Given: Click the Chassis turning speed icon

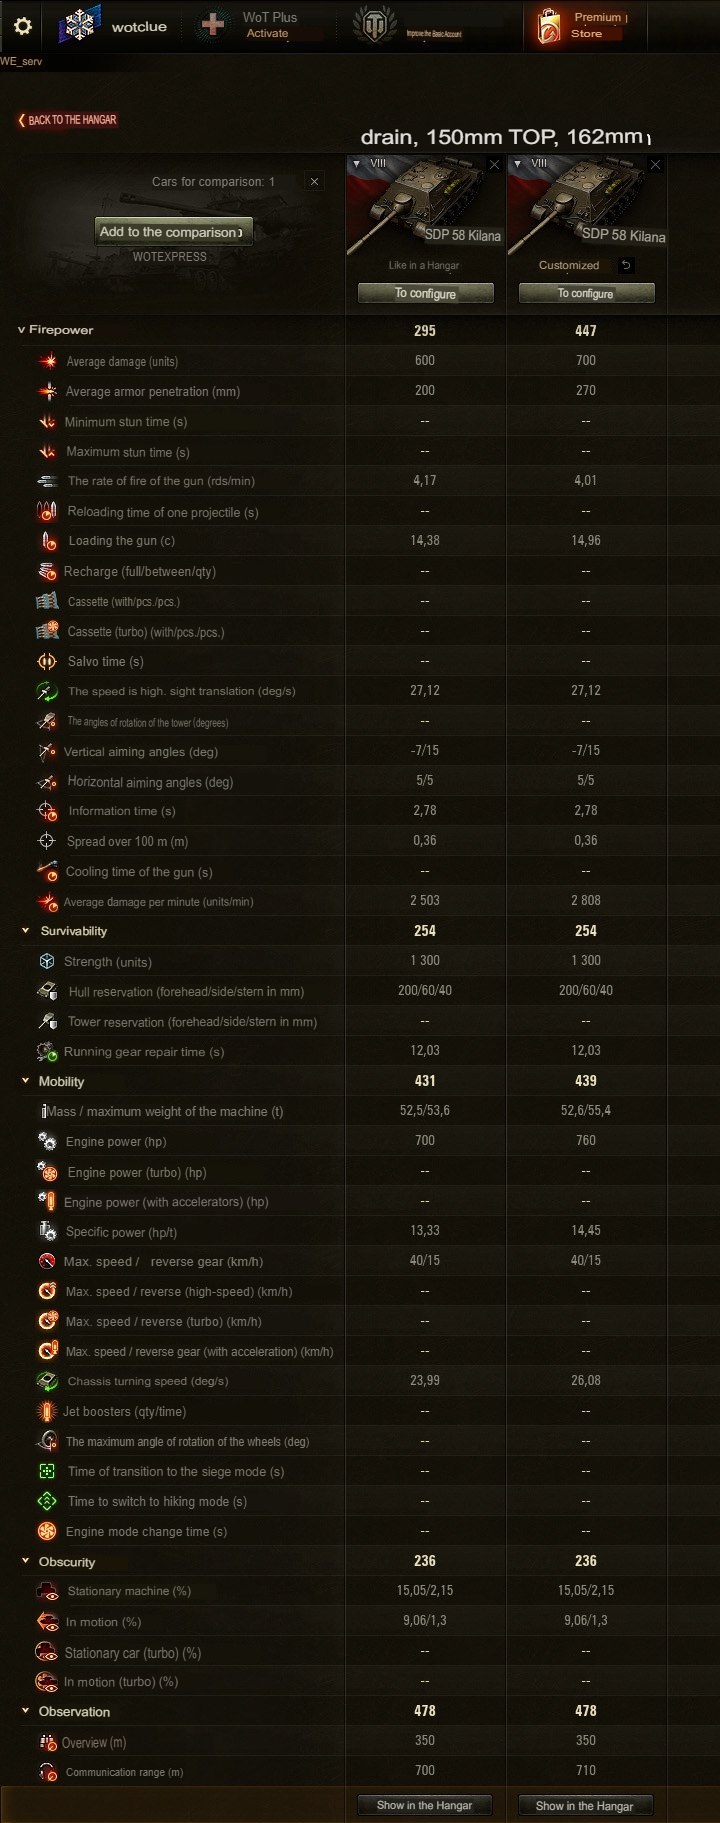Looking at the screenshot, I should tap(47, 1381).
